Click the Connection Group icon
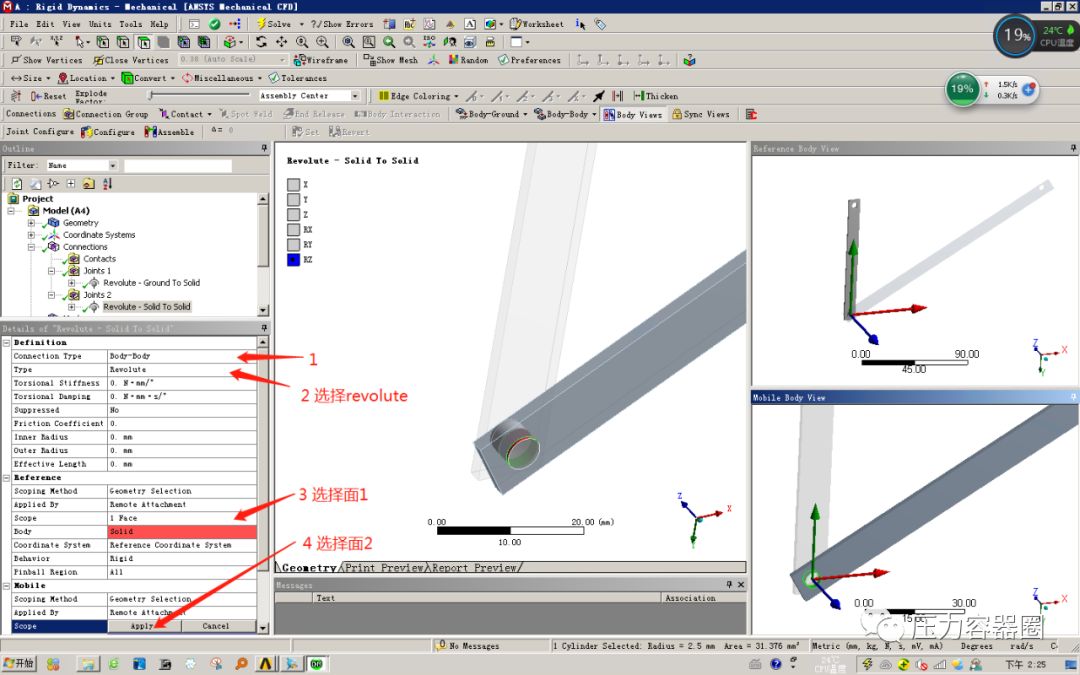This screenshot has height=675, width=1080. [x=69, y=113]
